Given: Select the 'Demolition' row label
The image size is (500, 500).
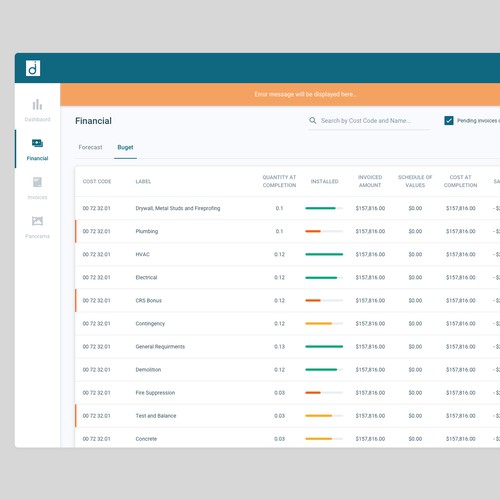Looking at the screenshot, I should click(148, 370).
